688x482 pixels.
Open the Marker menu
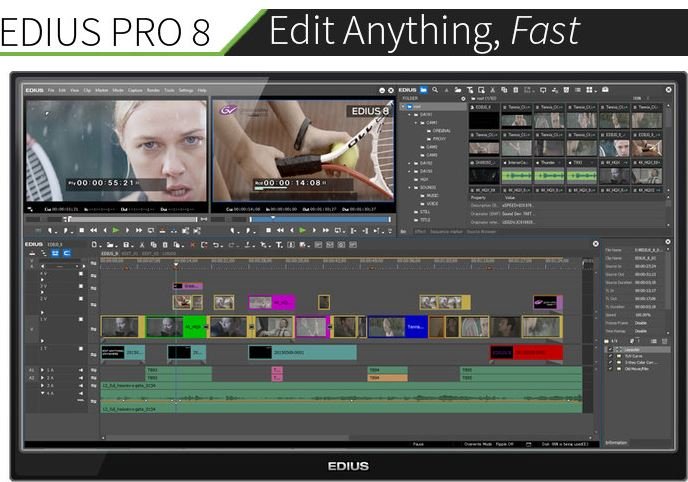pyautogui.click(x=101, y=90)
